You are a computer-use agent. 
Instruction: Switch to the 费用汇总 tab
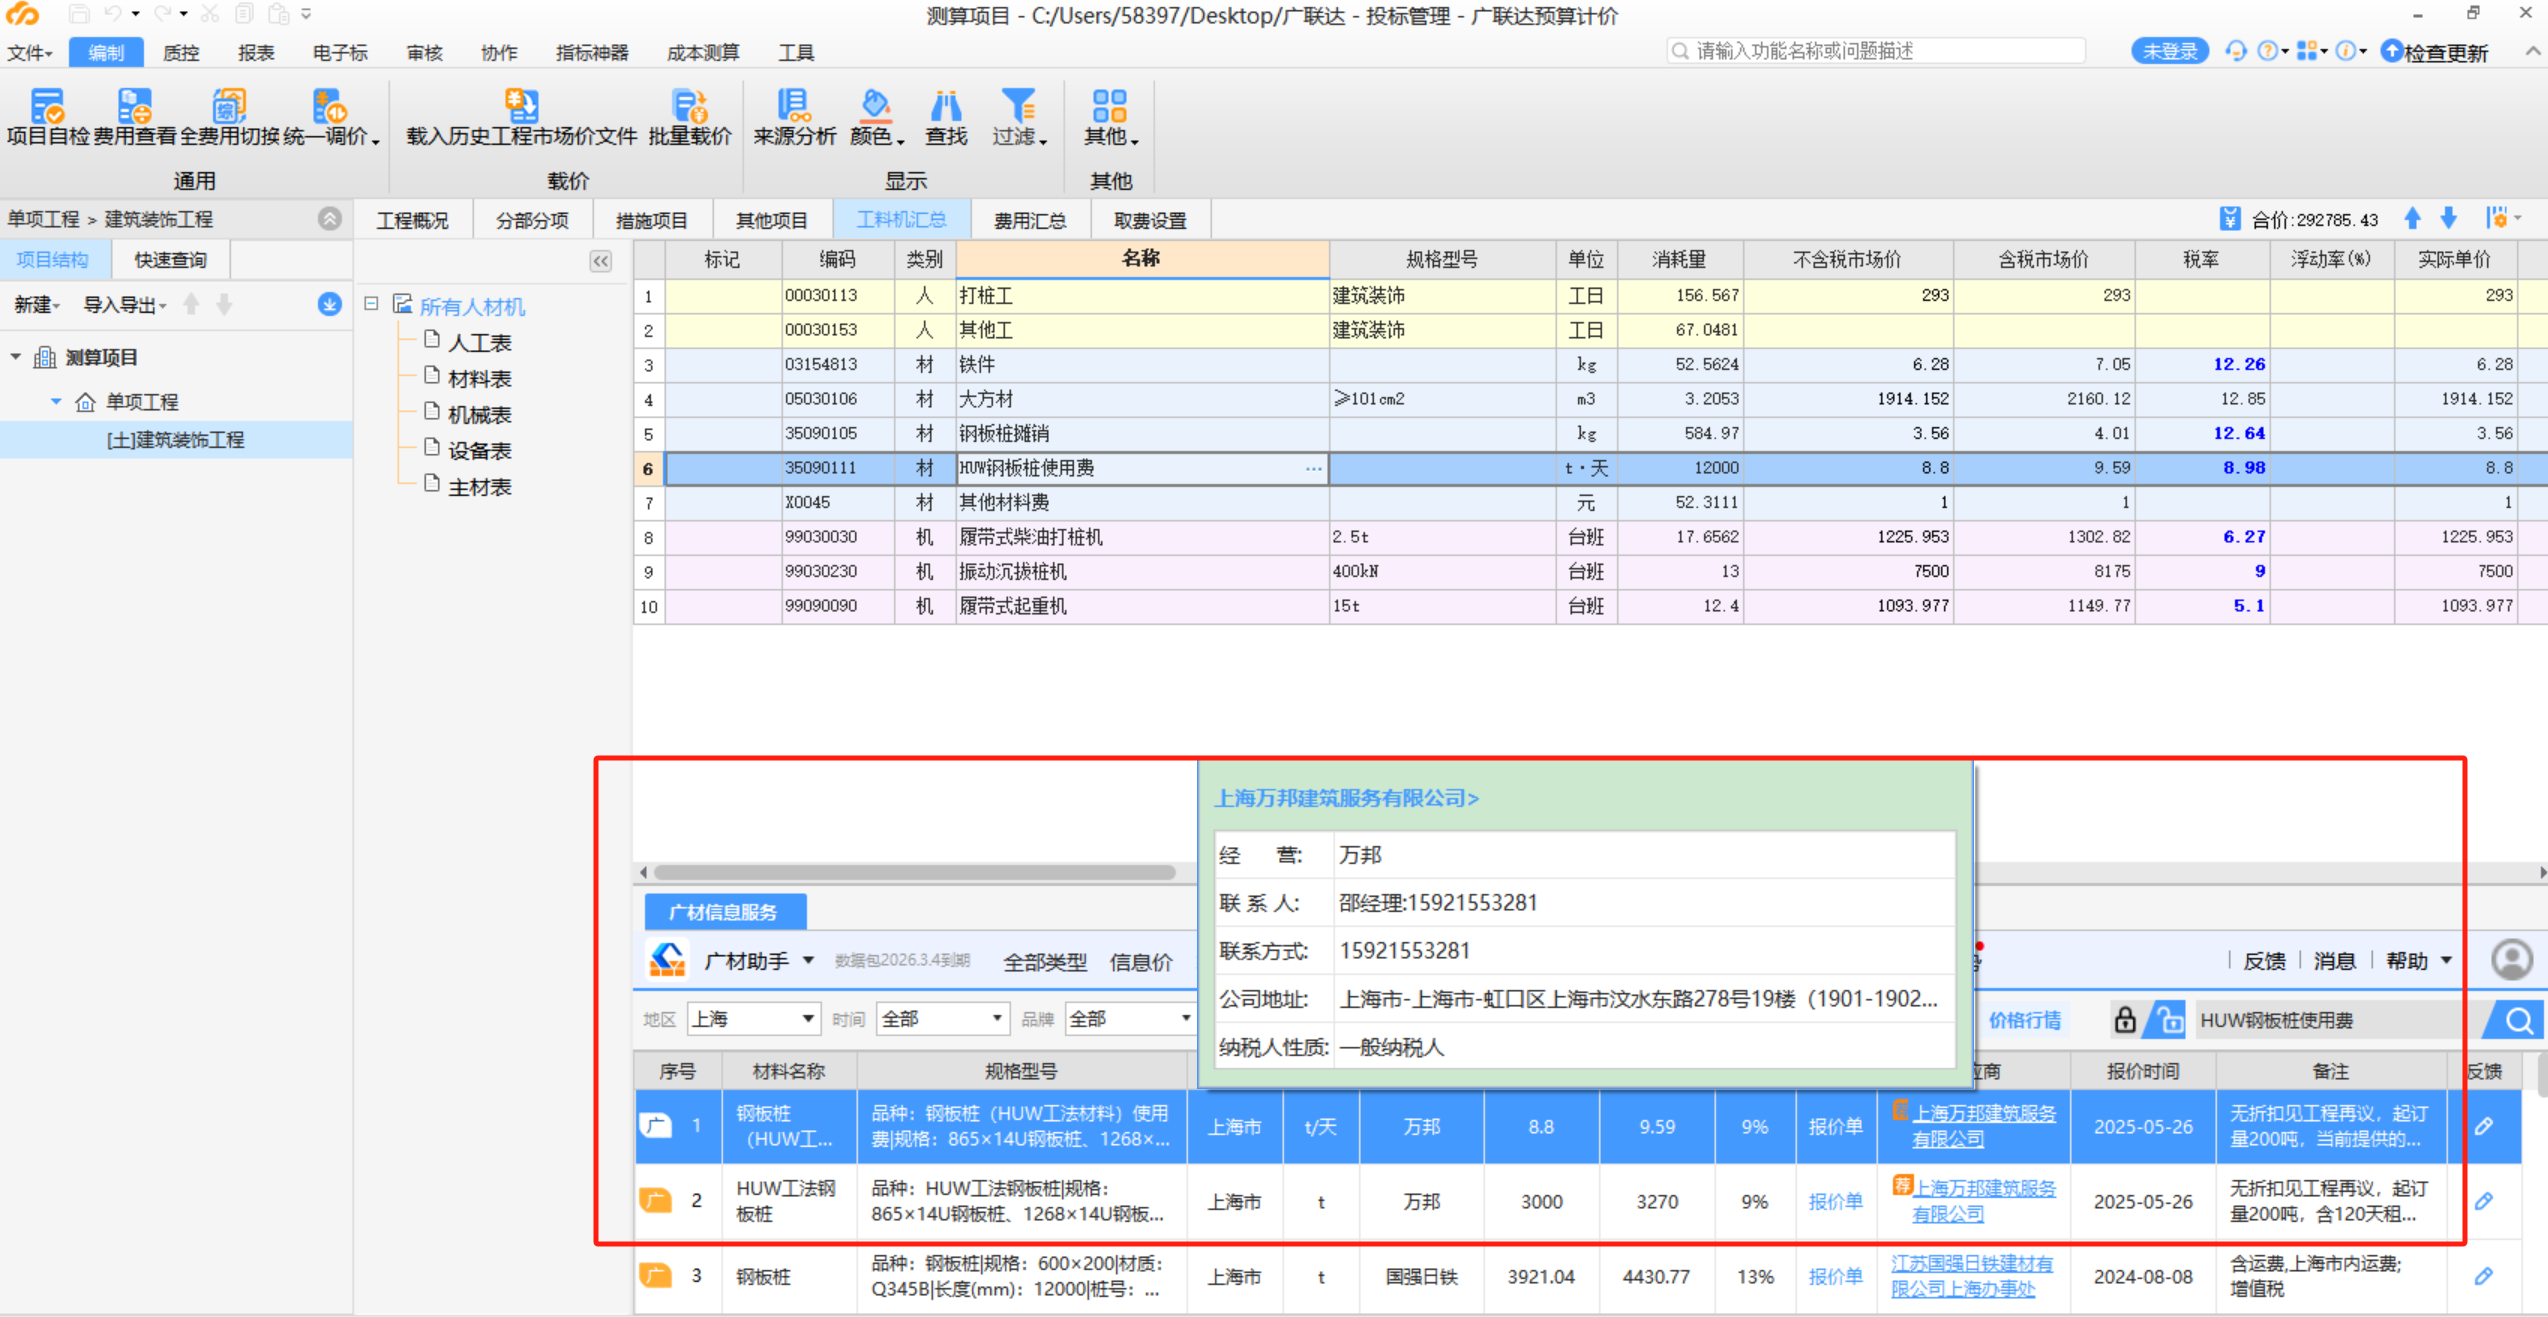1029,220
